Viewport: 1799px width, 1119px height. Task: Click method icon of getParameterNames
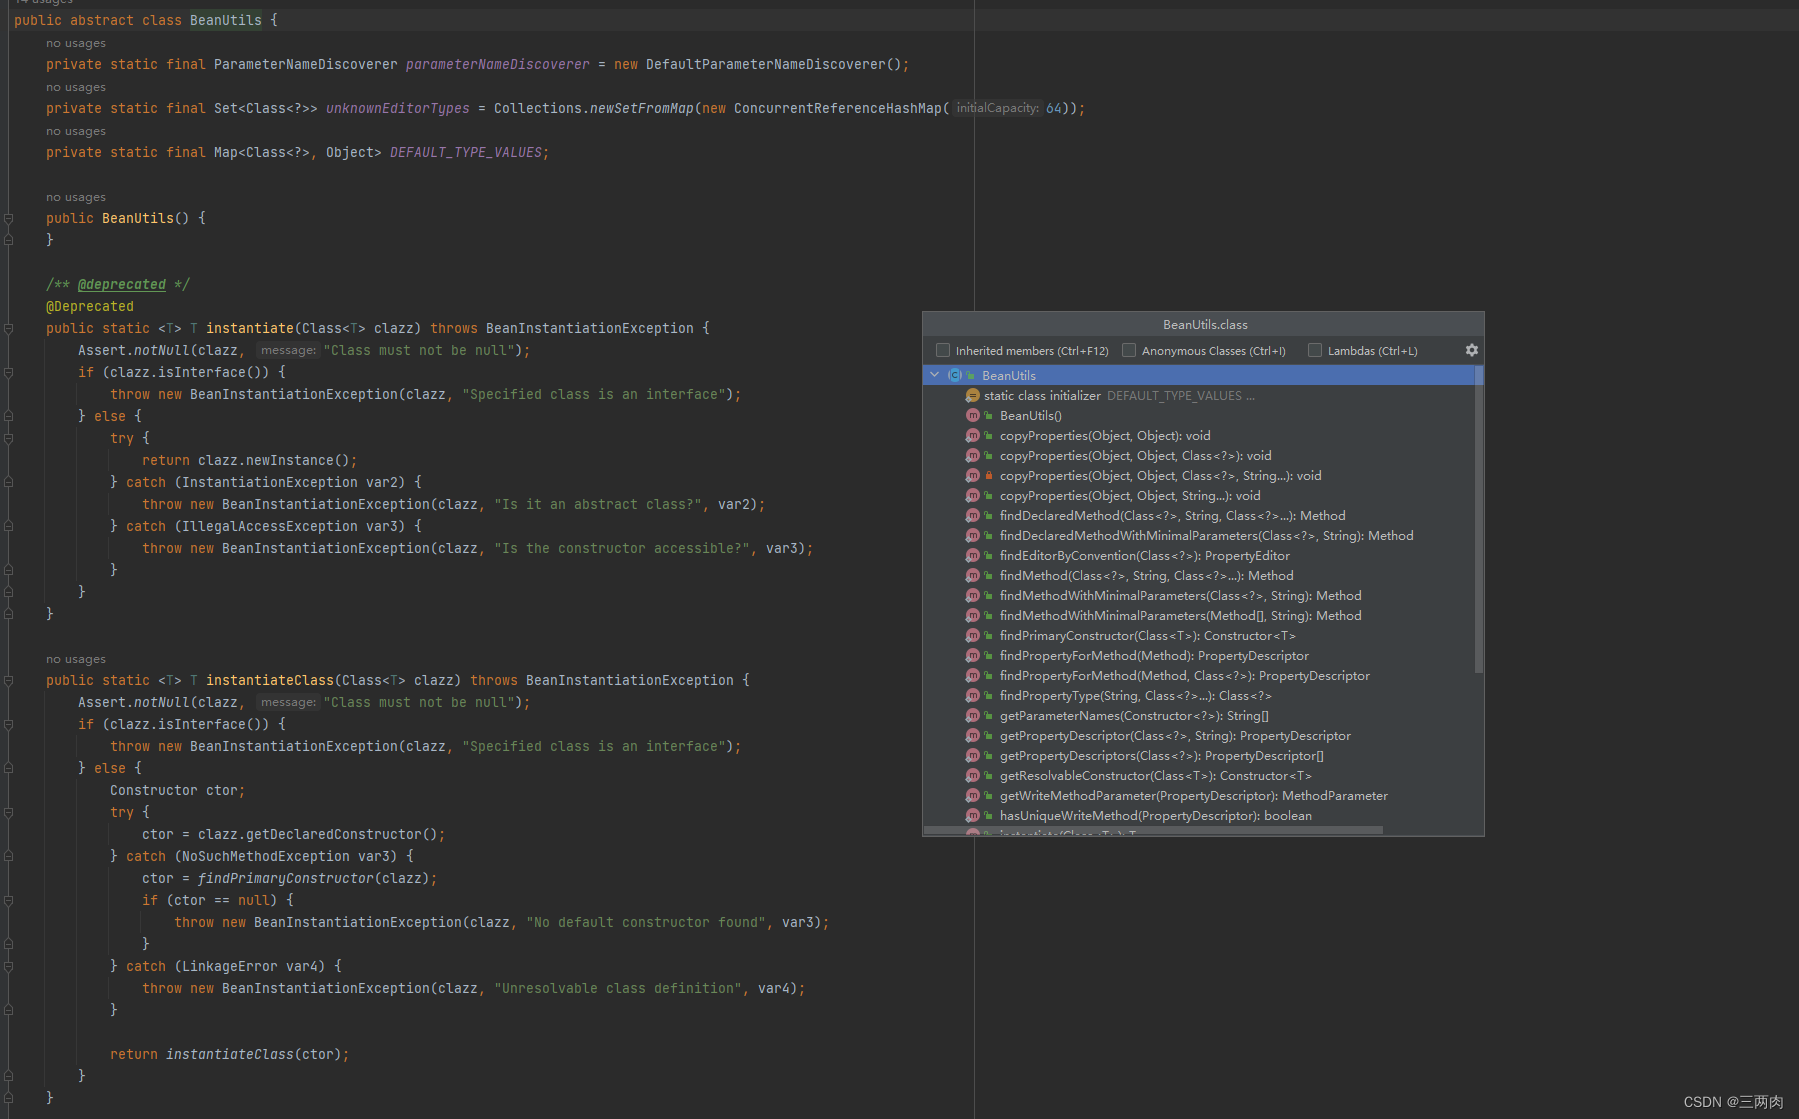tap(972, 715)
